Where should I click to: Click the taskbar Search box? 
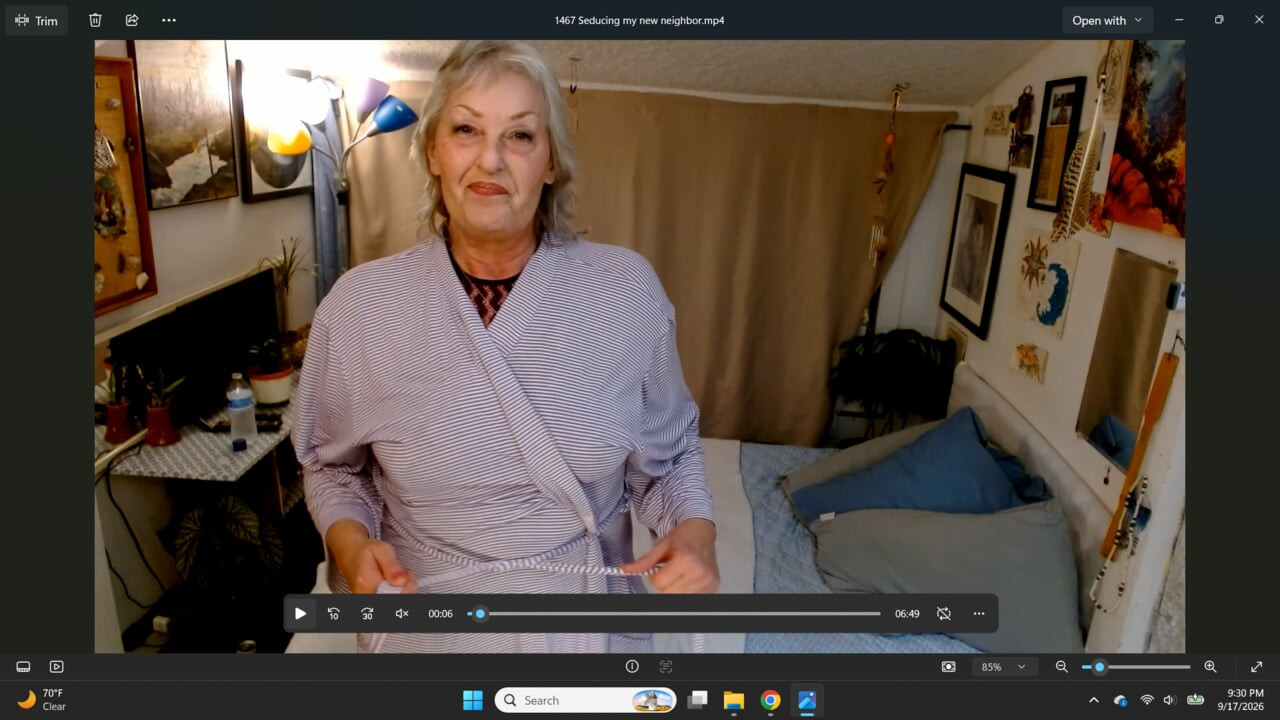(585, 700)
